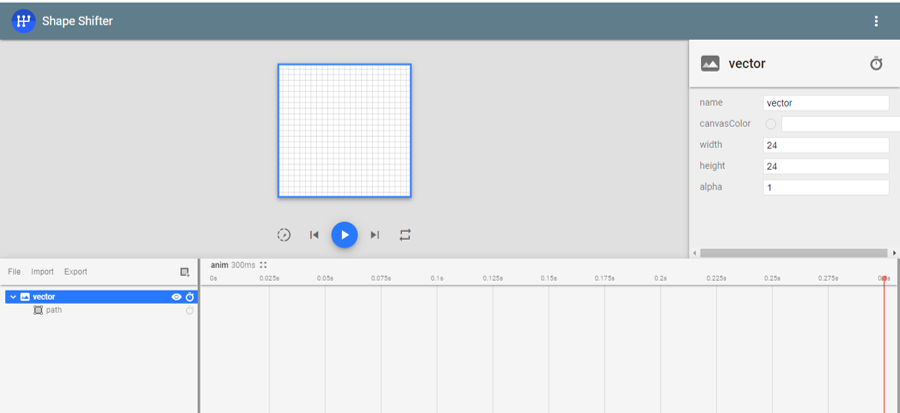Image resolution: width=900 pixels, height=413 pixels.
Task: Click the 300ms duration text
Action: [243, 265]
